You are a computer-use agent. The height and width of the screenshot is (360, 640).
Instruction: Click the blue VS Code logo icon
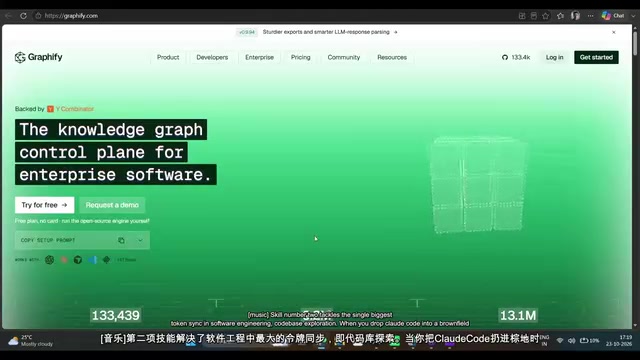(x=93, y=260)
